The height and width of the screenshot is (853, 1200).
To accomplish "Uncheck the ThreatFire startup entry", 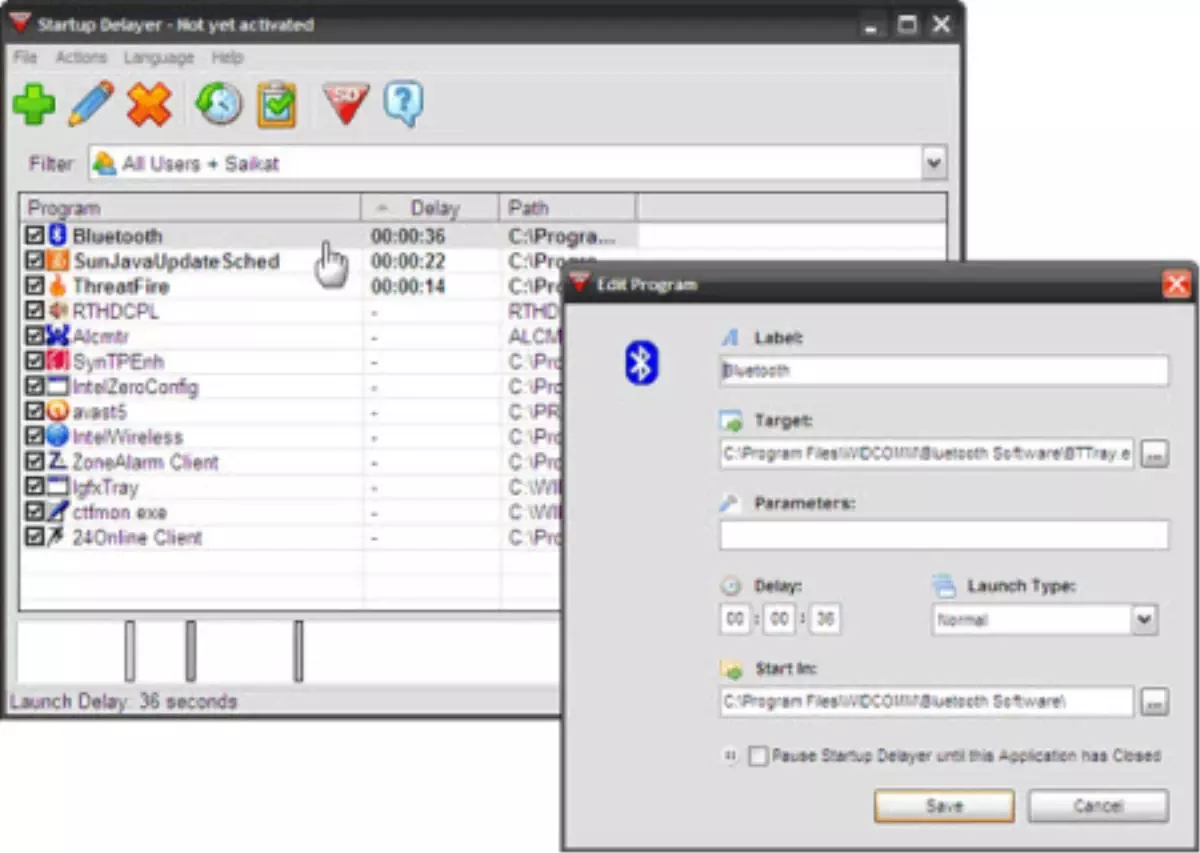I will pyautogui.click(x=34, y=286).
